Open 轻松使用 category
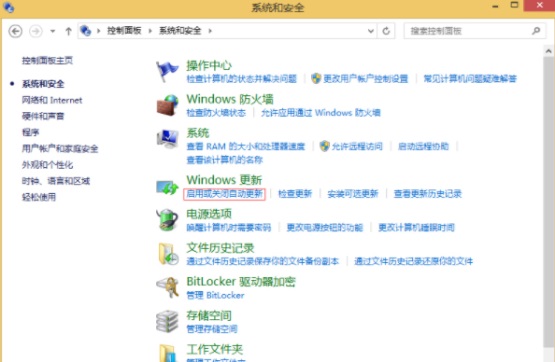 click(x=39, y=197)
